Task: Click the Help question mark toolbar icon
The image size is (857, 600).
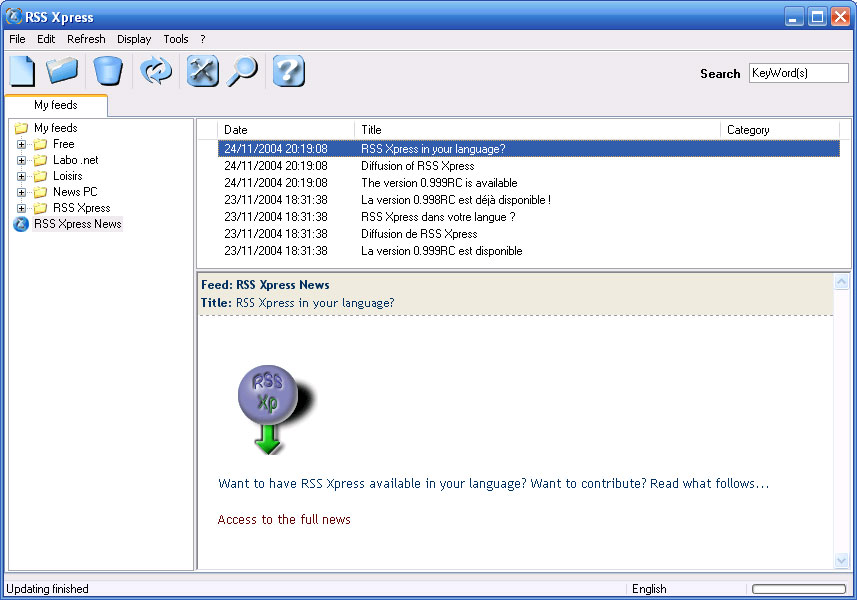Action: click(x=289, y=71)
